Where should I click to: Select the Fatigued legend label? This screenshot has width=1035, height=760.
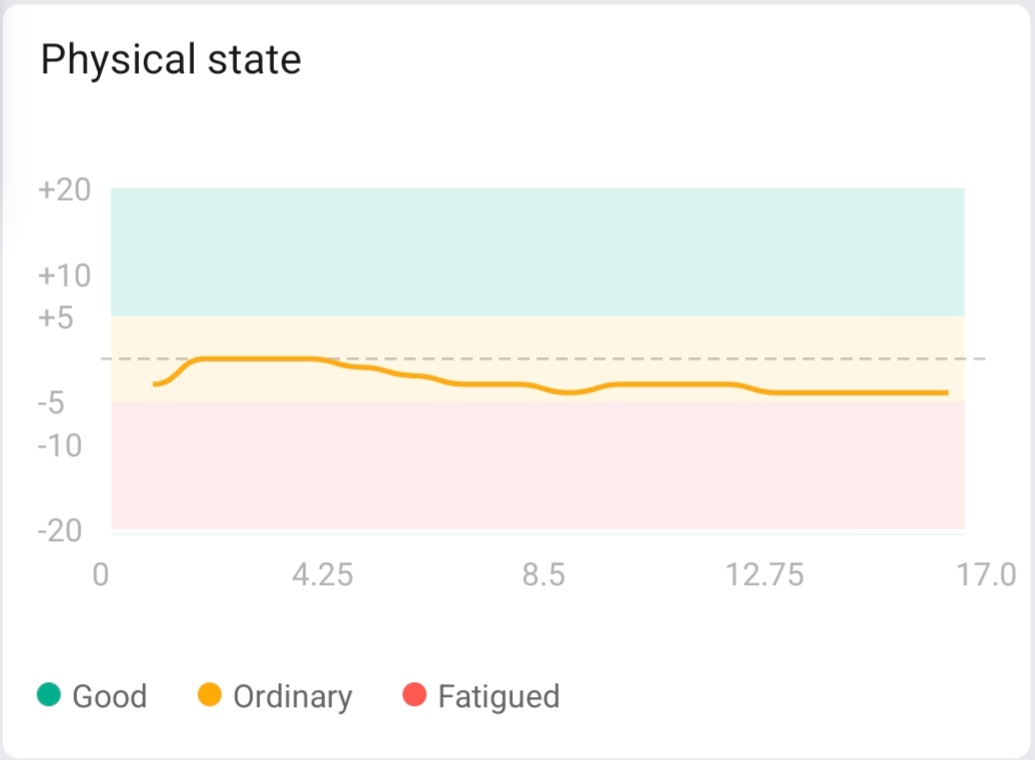point(498,696)
